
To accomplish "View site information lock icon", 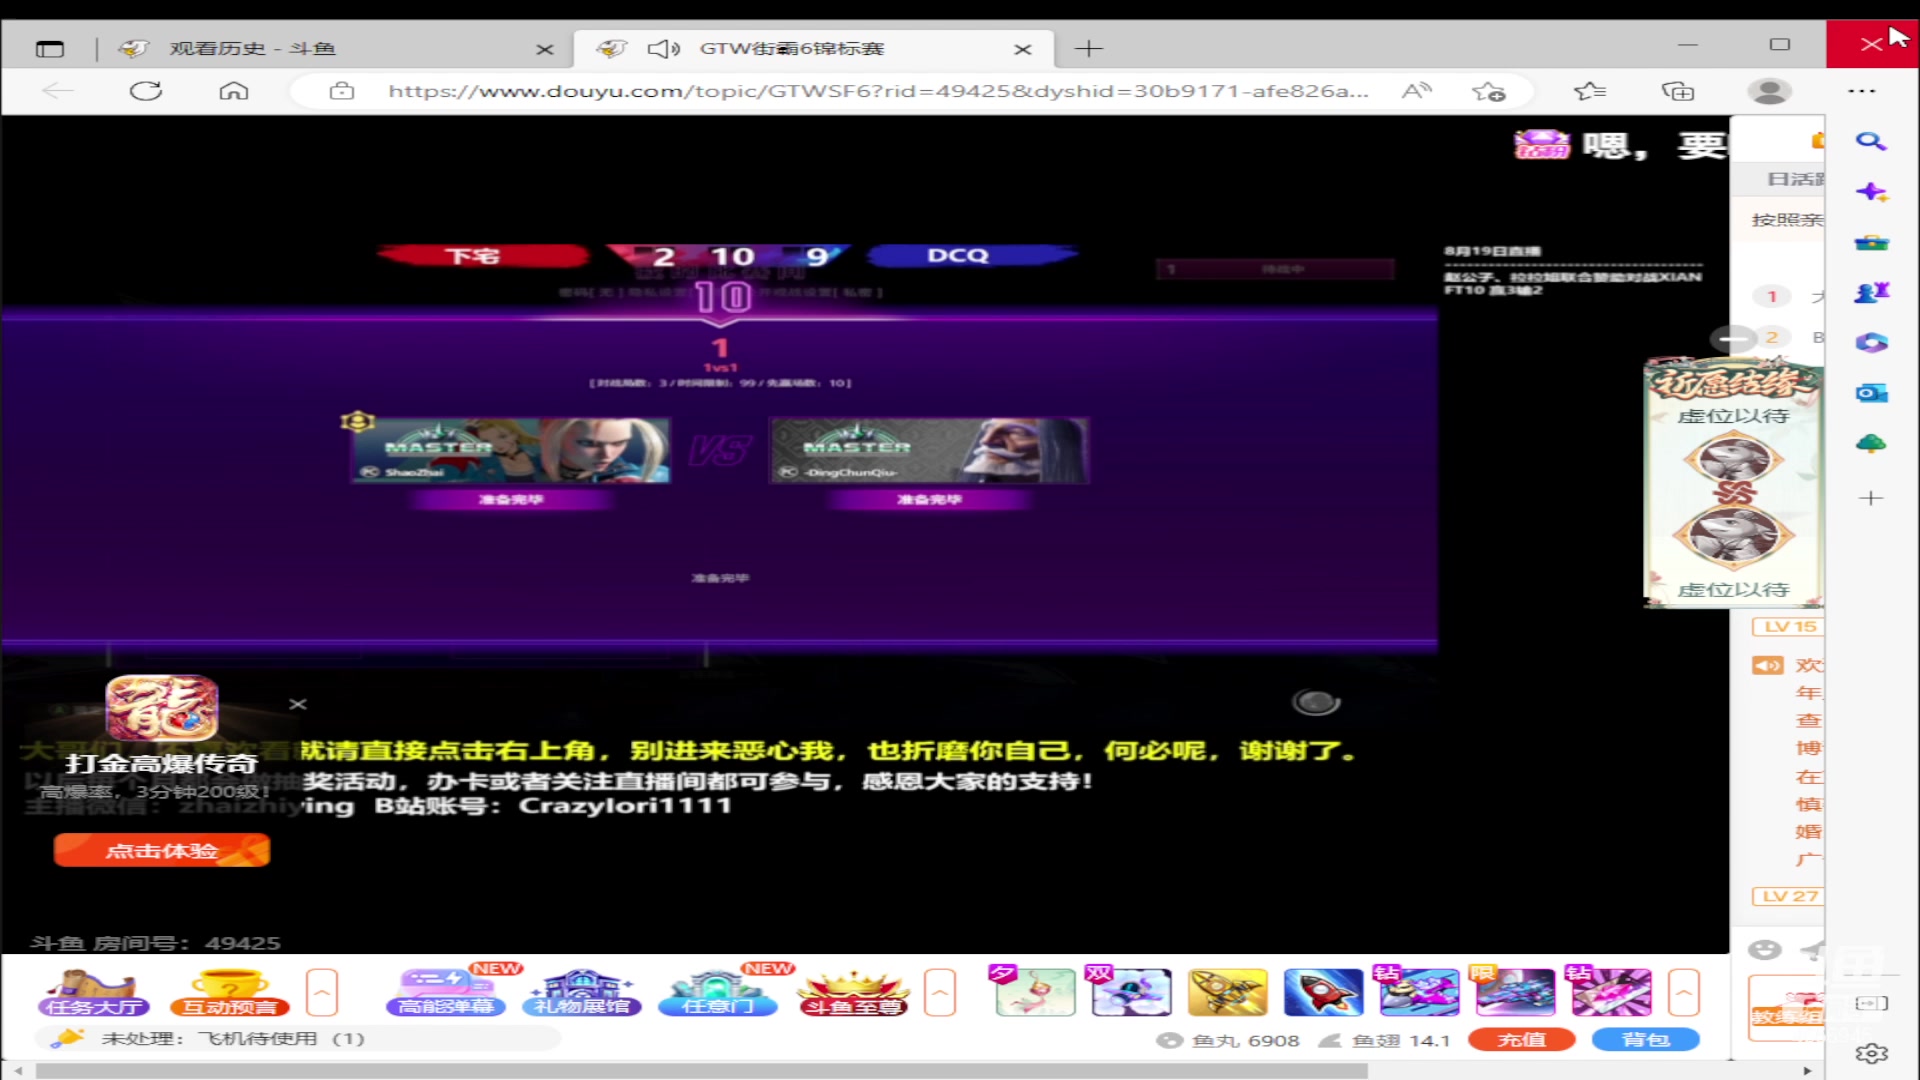I will click(342, 91).
